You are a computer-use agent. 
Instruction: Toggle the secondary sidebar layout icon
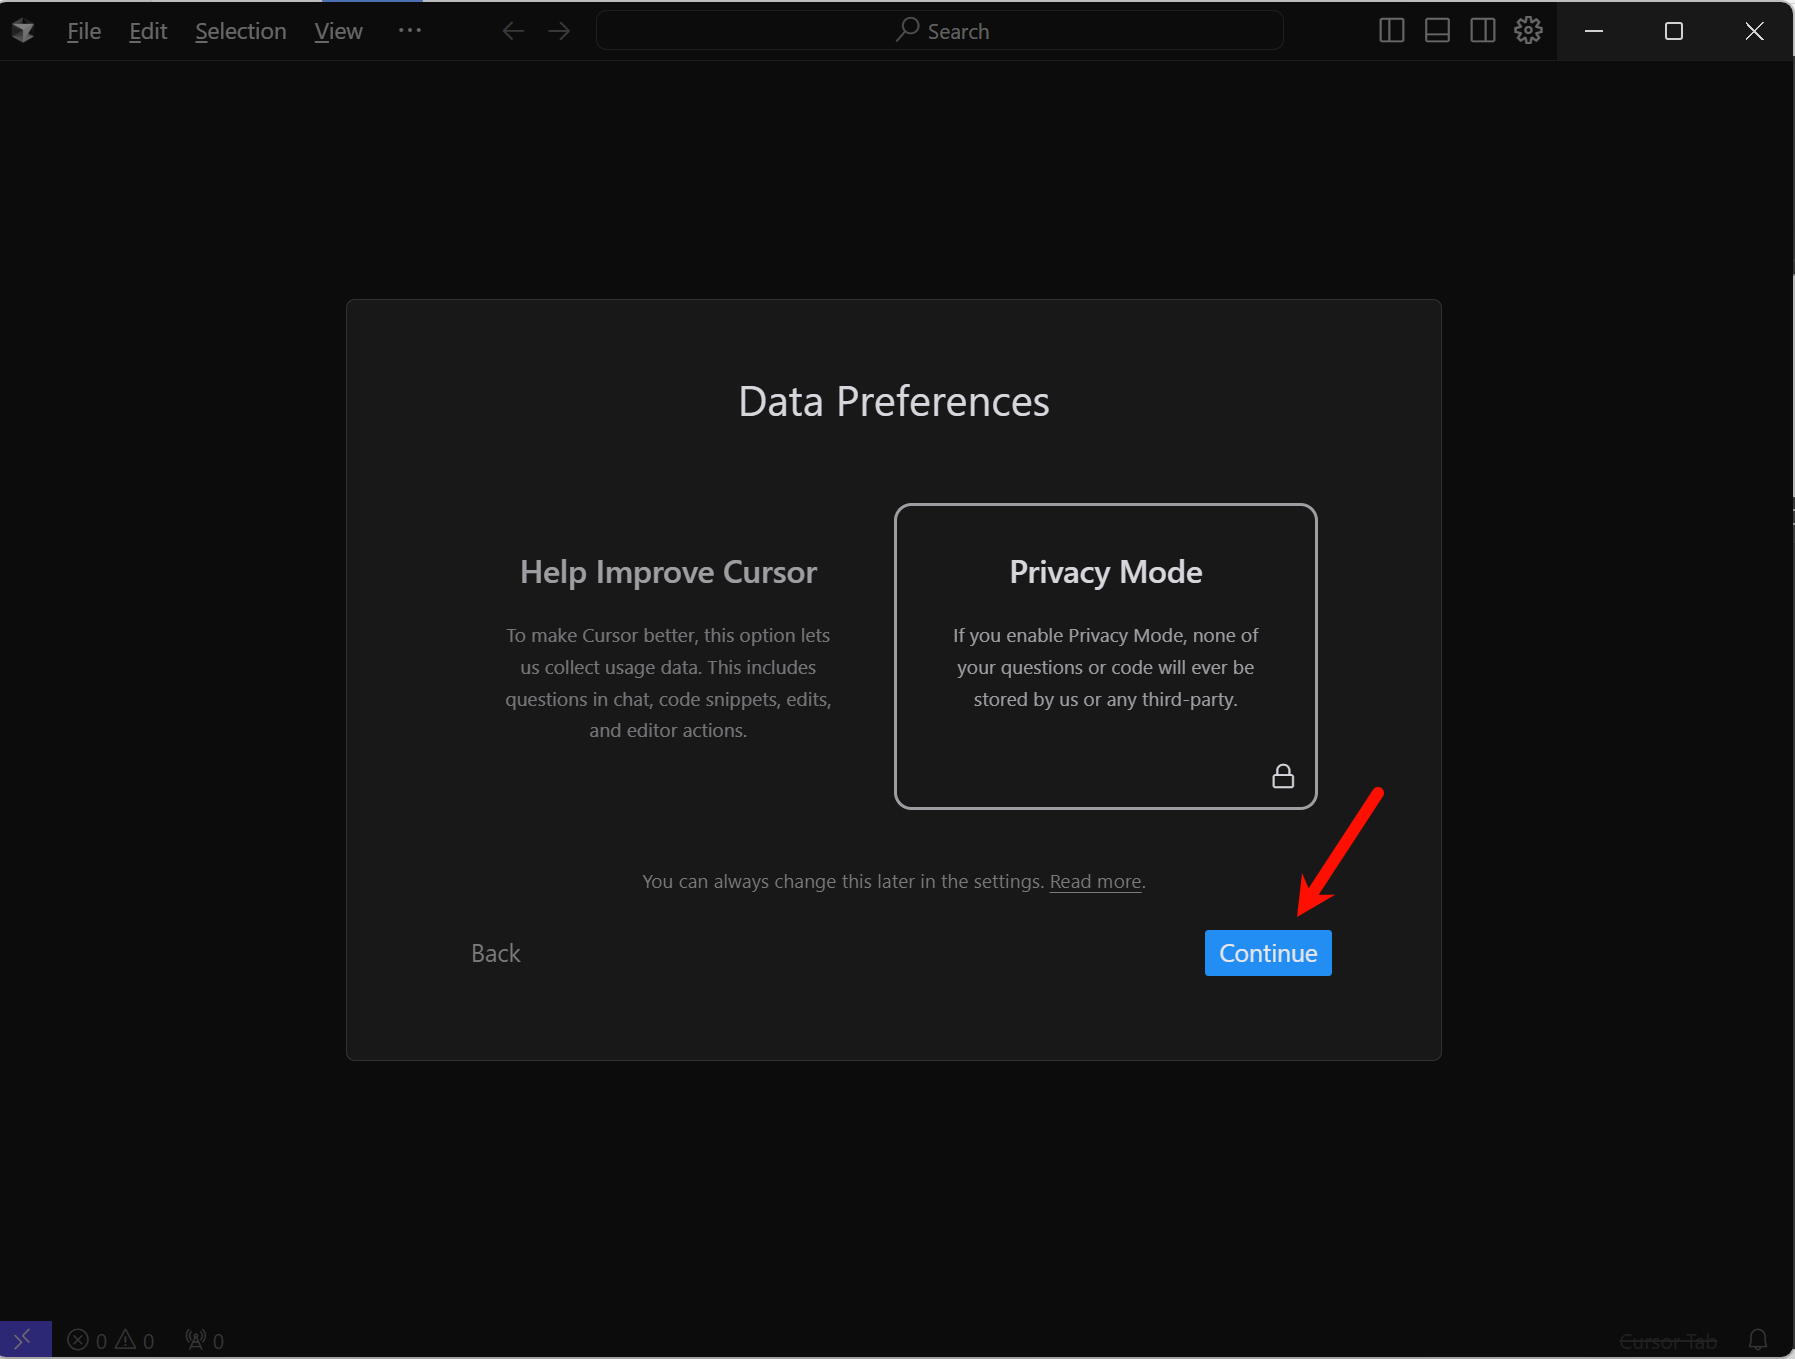pos(1483,31)
